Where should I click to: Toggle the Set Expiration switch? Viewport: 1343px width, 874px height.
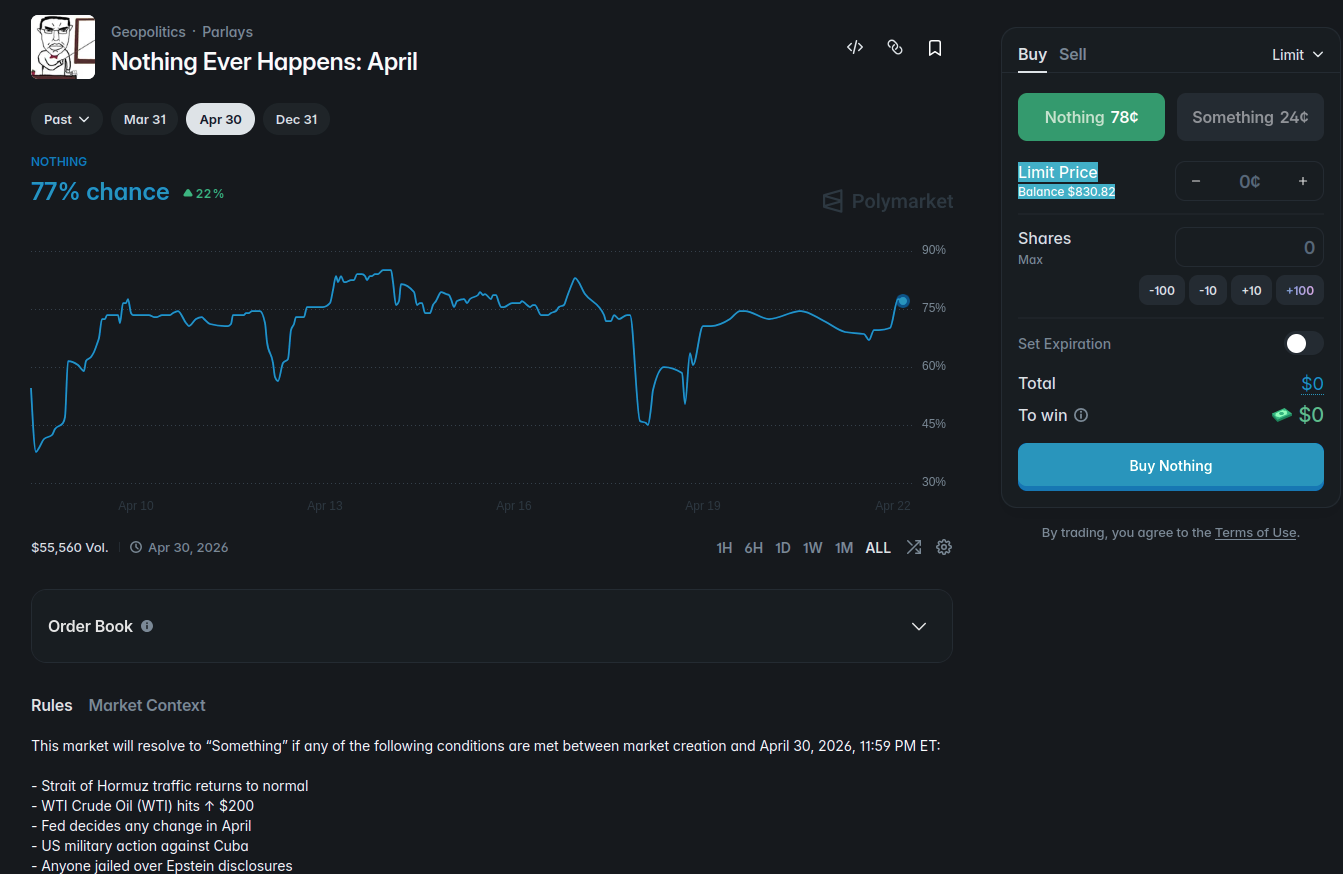click(x=1304, y=344)
